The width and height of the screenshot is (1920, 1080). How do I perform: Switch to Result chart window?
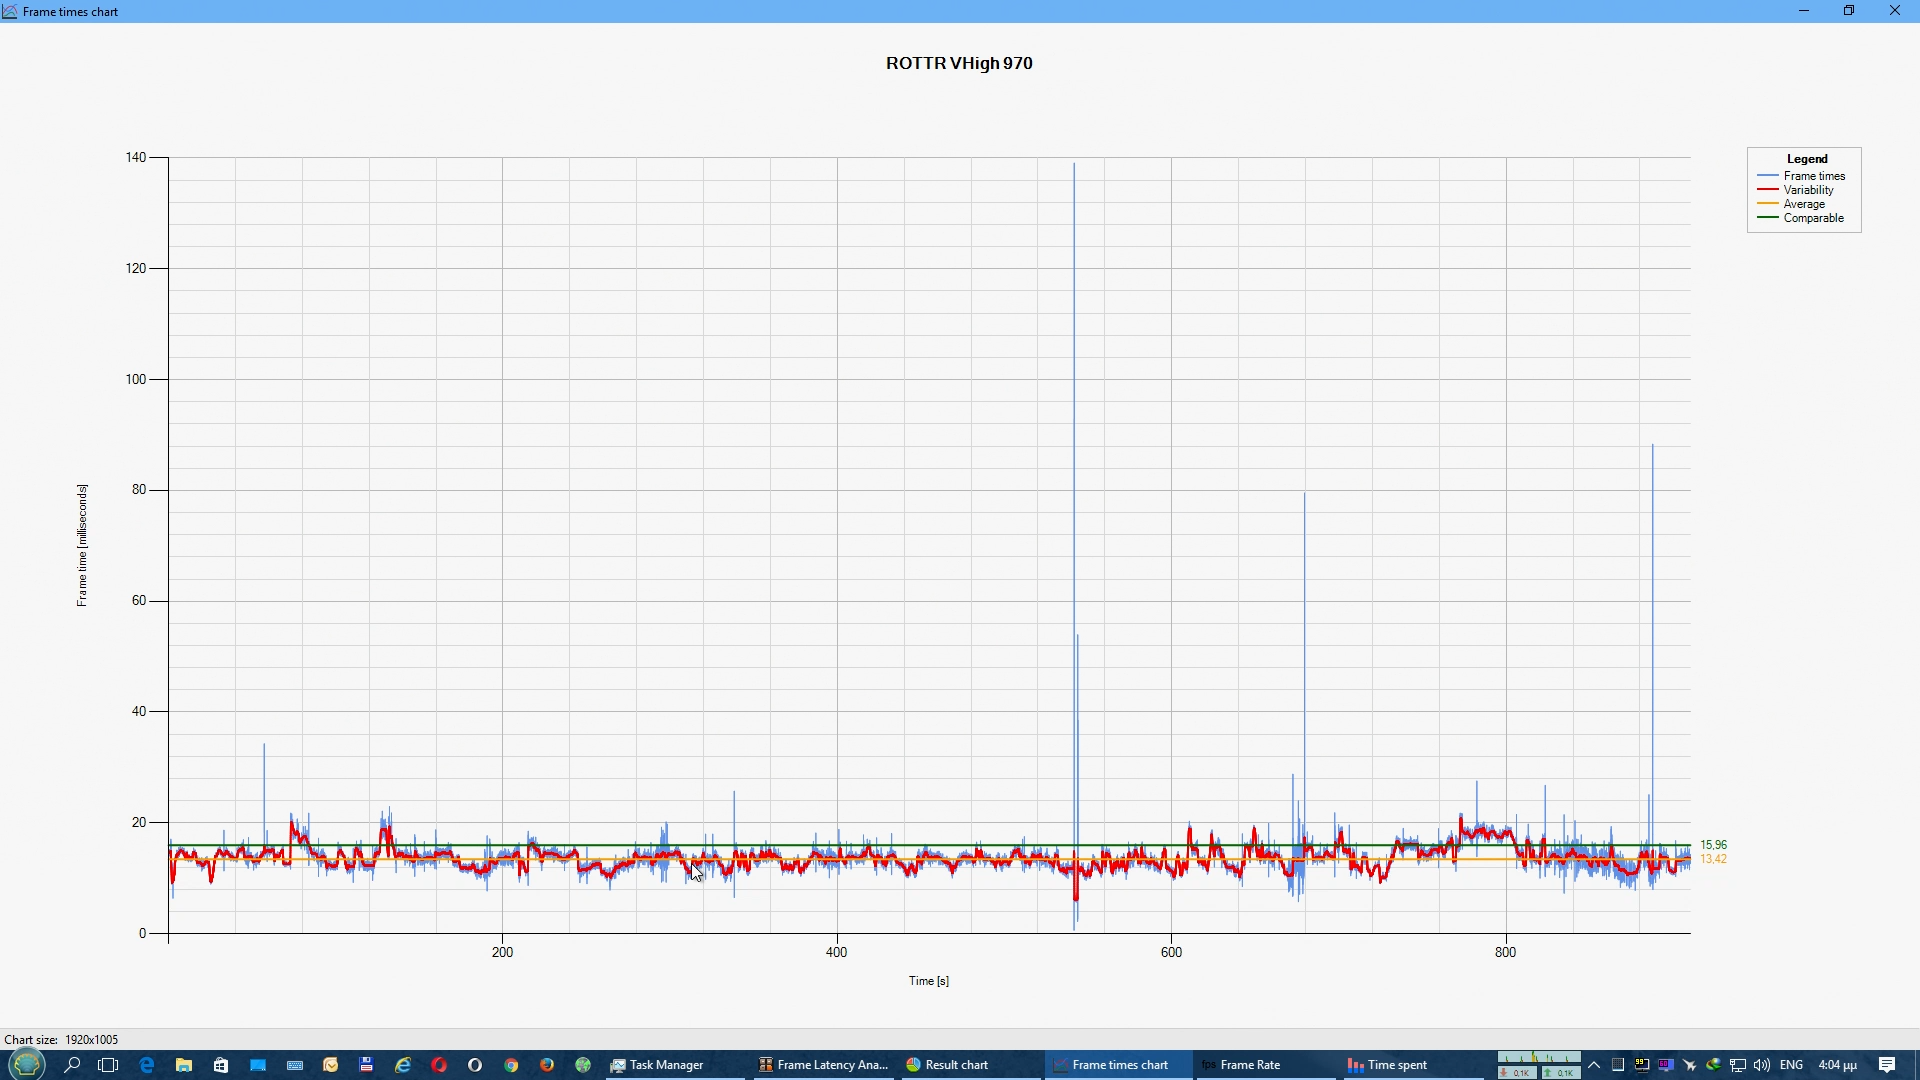point(969,1065)
